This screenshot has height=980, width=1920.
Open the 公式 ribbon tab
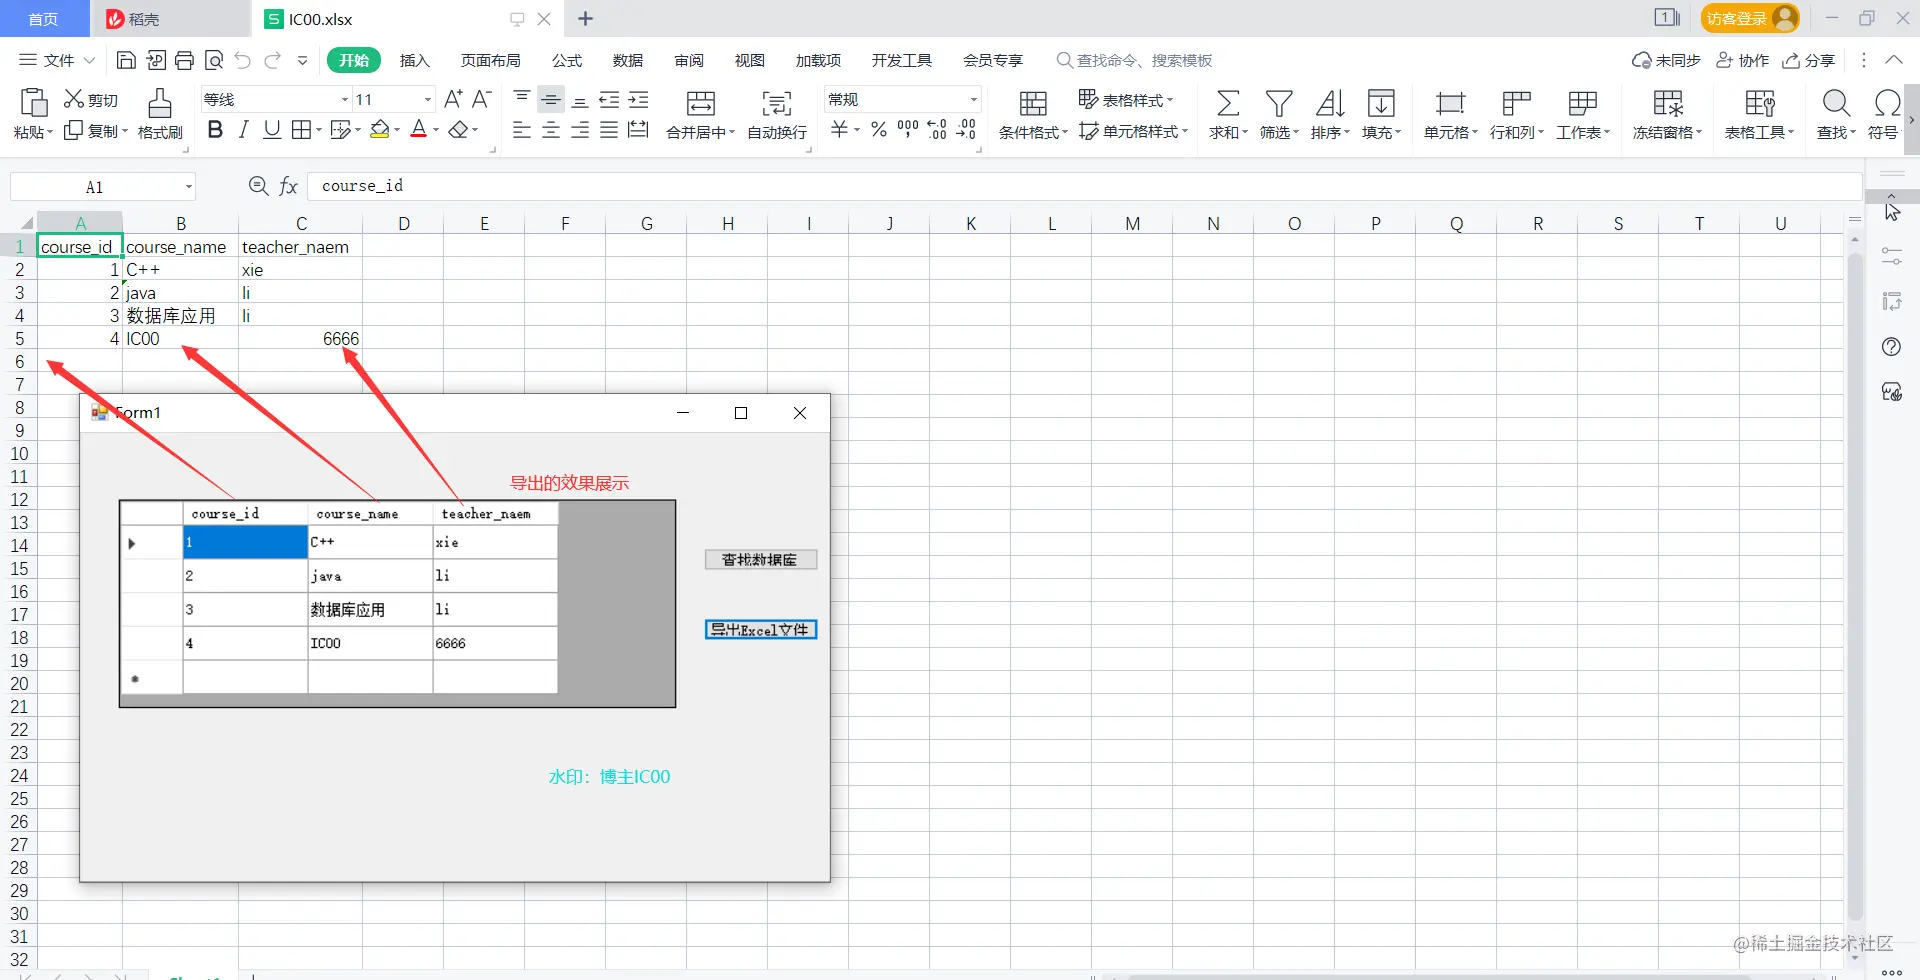(x=567, y=61)
